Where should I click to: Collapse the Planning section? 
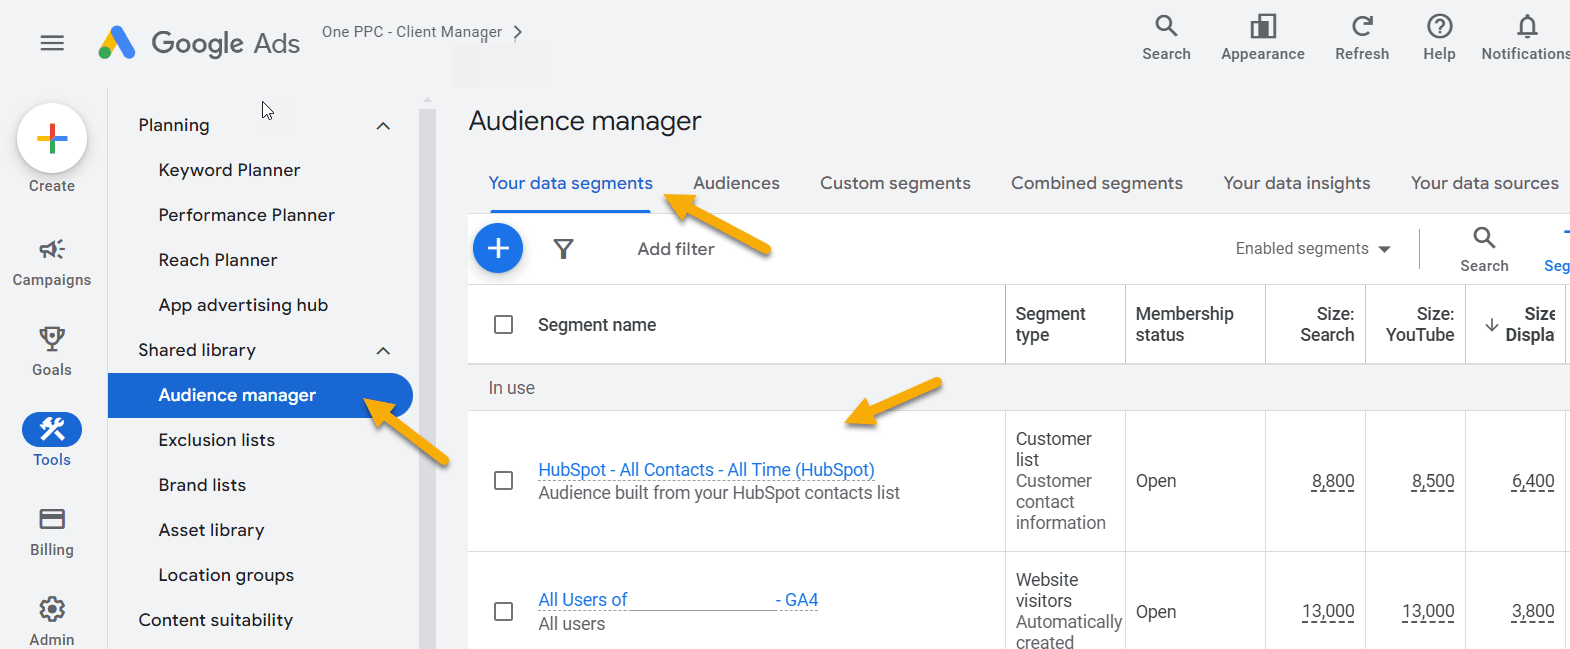(383, 126)
